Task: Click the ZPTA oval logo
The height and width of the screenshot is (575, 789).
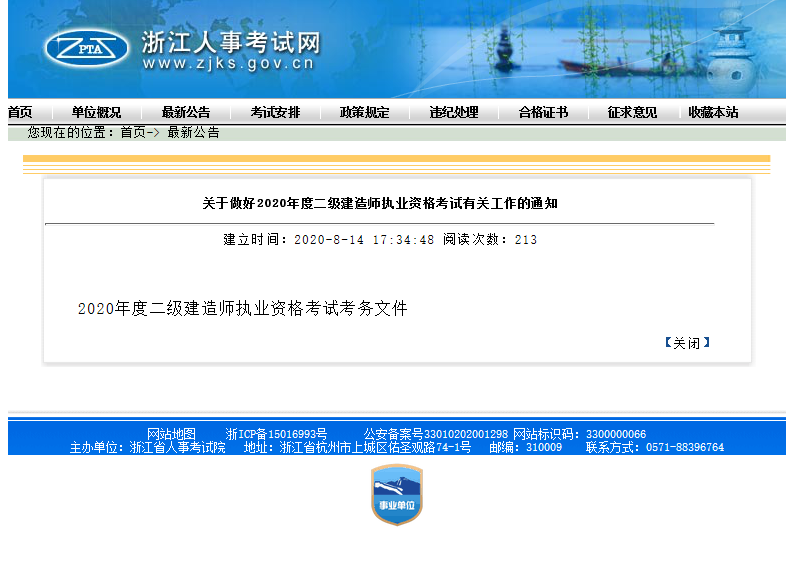Action: click(x=87, y=49)
